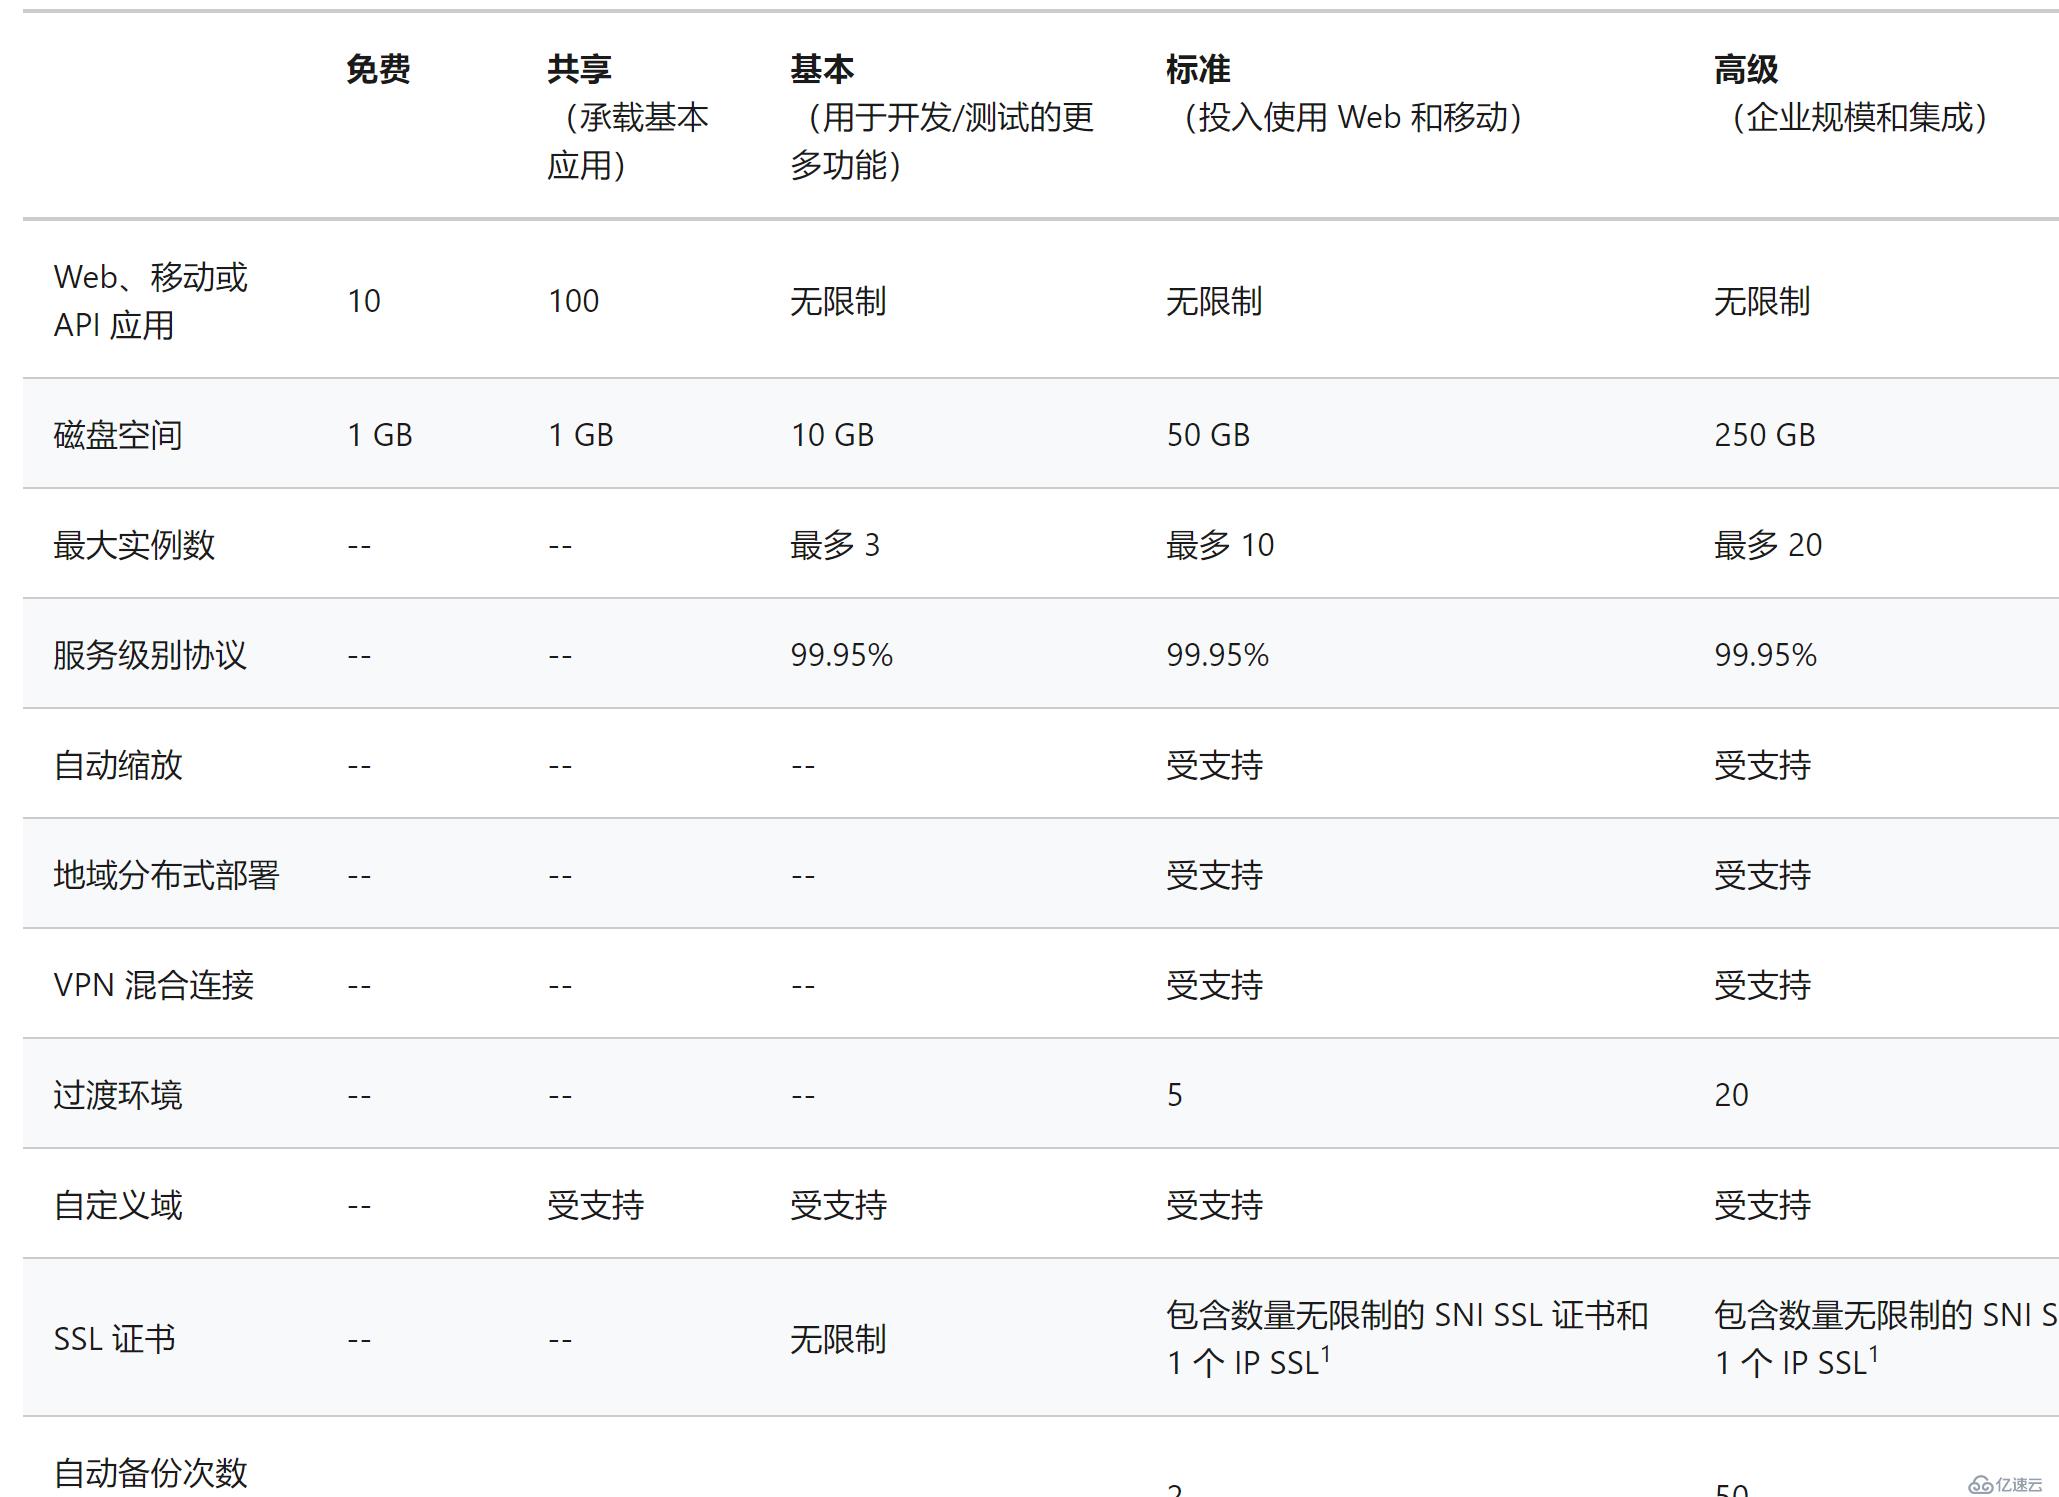Click the 投入使用 Web 和移动 subtitle

pyautogui.click(x=1352, y=117)
